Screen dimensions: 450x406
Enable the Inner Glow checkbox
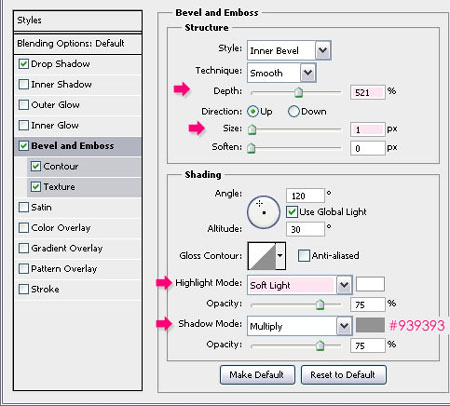(x=24, y=125)
